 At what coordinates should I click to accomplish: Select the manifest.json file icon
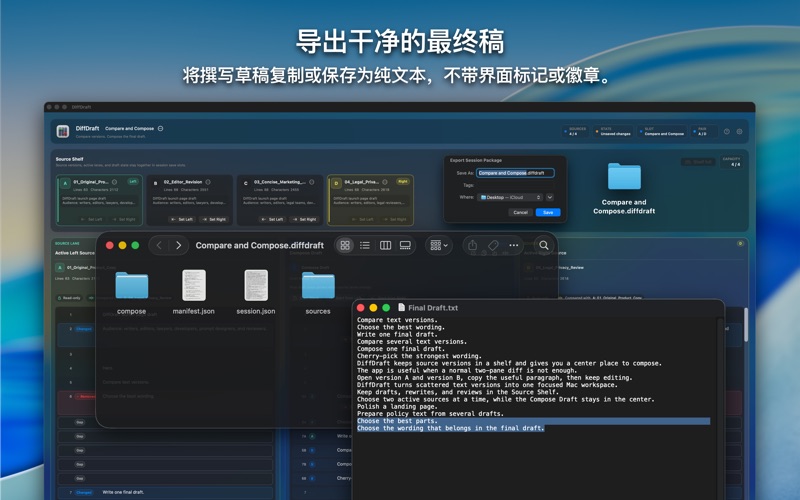point(194,285)
